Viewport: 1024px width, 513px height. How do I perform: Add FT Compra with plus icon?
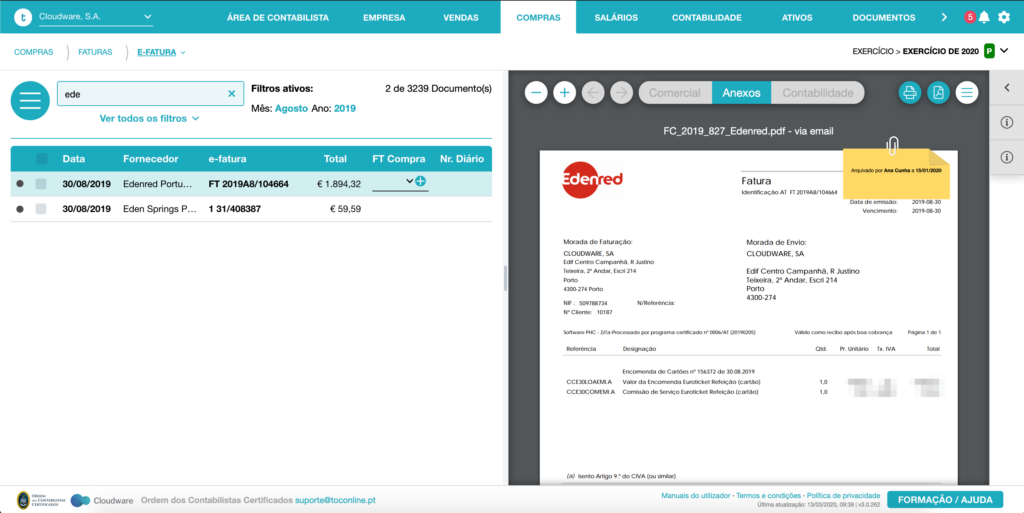(421, 181)
